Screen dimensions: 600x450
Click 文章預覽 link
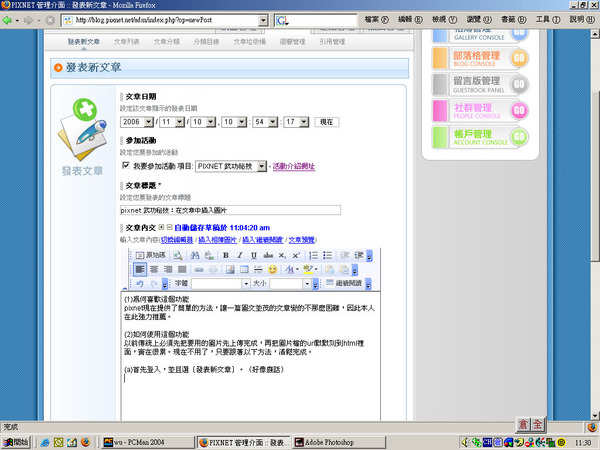(x=302, y=240)
